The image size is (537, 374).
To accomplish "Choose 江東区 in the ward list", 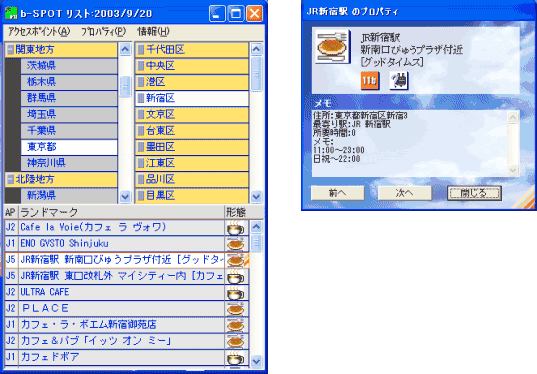I will [192, 163].
